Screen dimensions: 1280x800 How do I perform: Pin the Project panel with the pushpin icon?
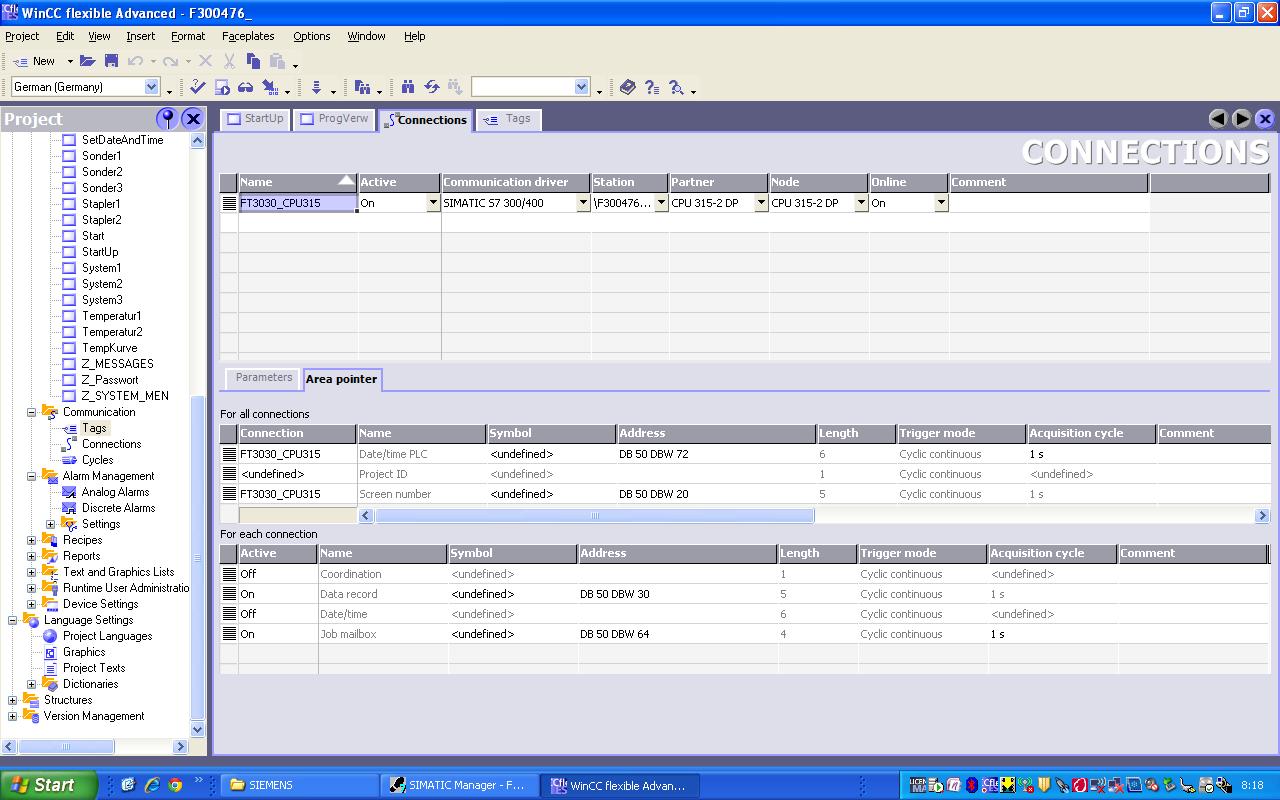168,119
